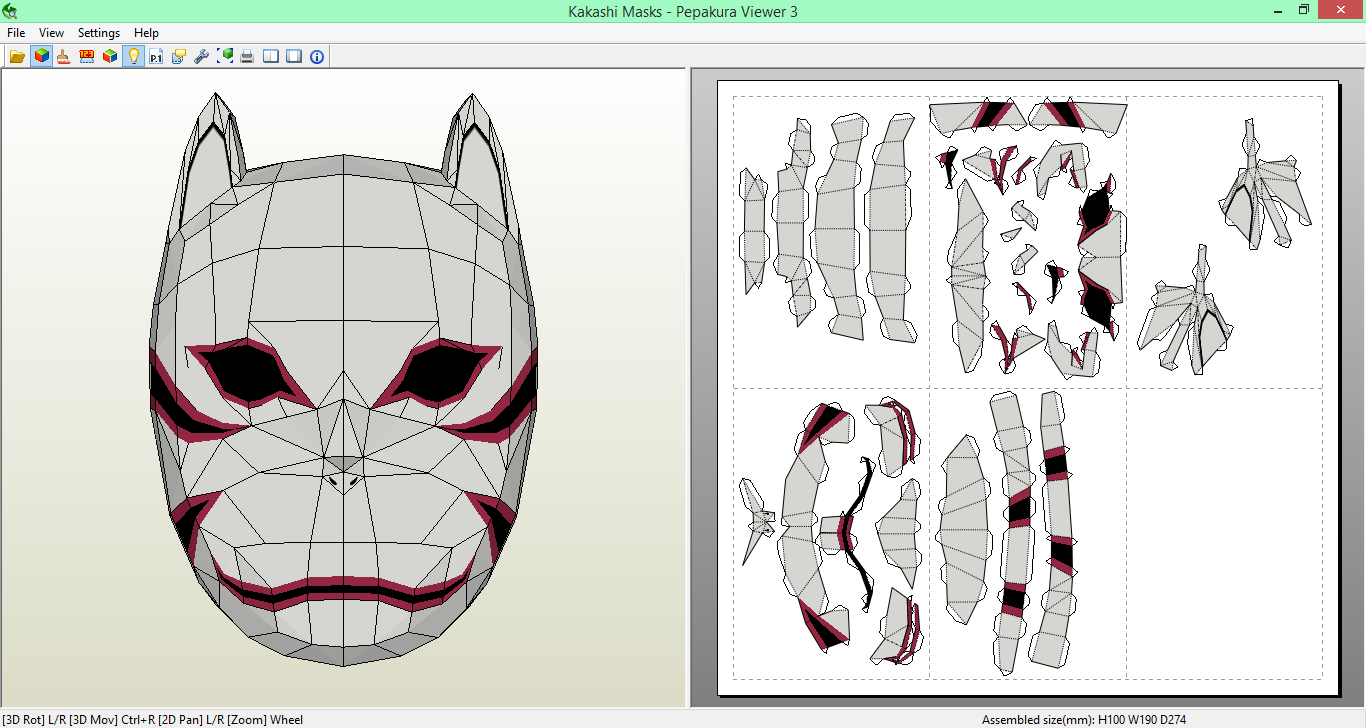Open the Settings menu
Image resolution: width=1366 pixels, height=728 pixels.
tap(99, 33)
